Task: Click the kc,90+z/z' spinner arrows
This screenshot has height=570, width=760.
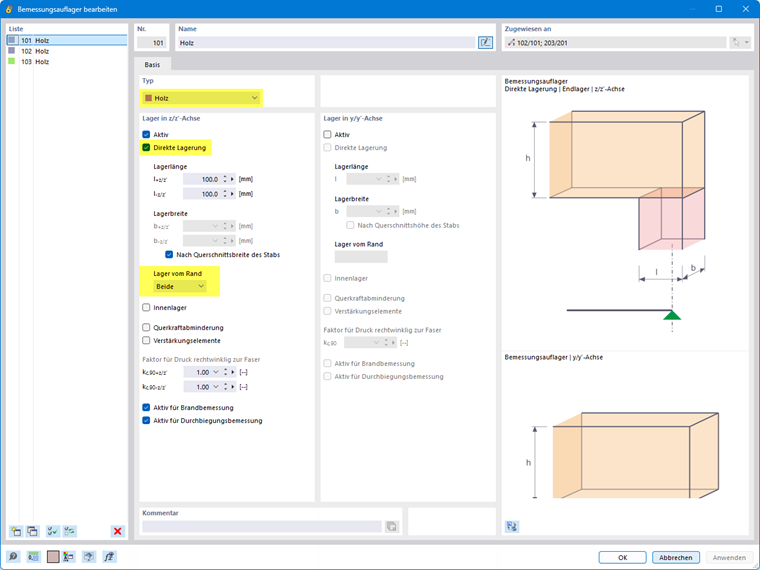Action: point(225,372)
